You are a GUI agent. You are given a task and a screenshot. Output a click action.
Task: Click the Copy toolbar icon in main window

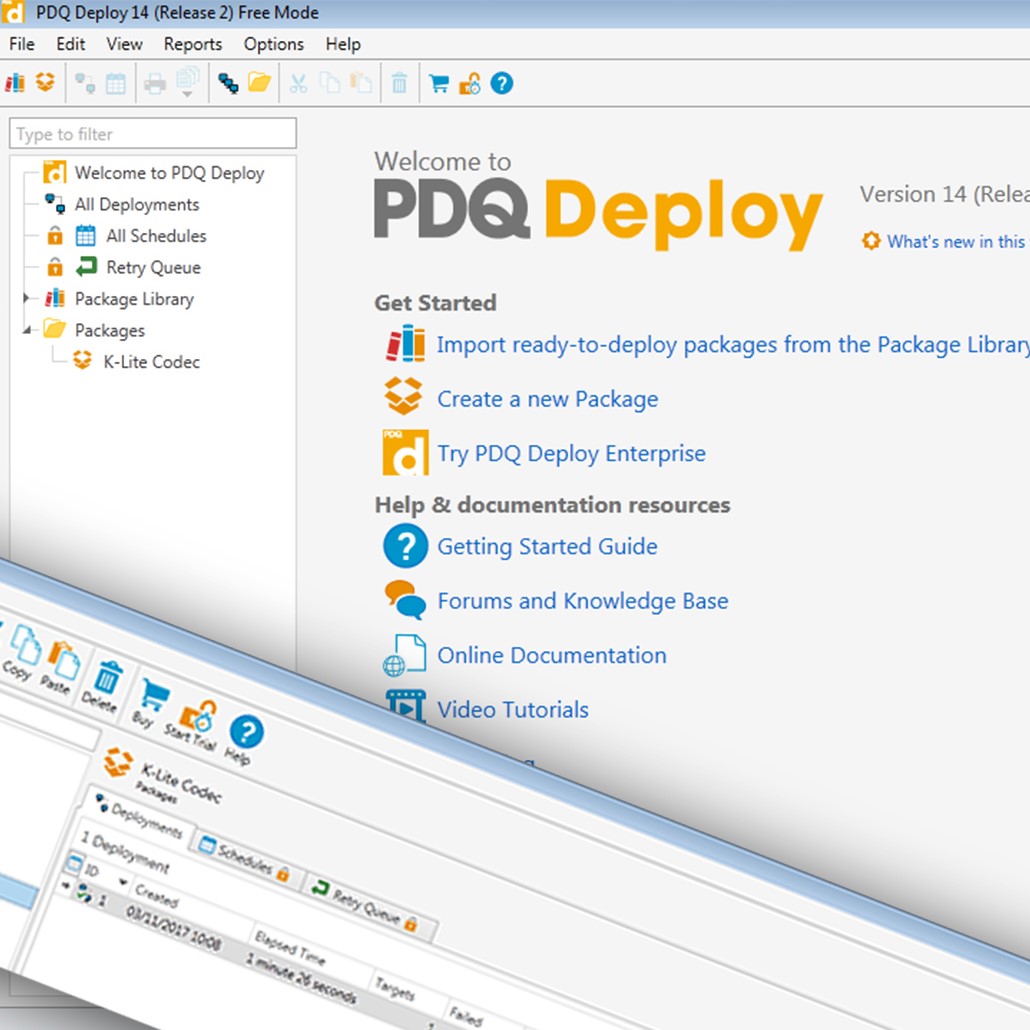pyautogui.click(x=330, y=83)
